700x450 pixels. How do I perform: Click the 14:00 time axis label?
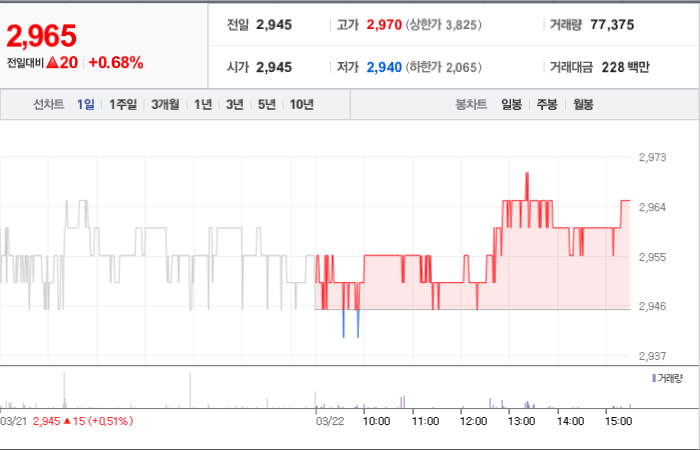pyautogui.click(x=570, y=421)
